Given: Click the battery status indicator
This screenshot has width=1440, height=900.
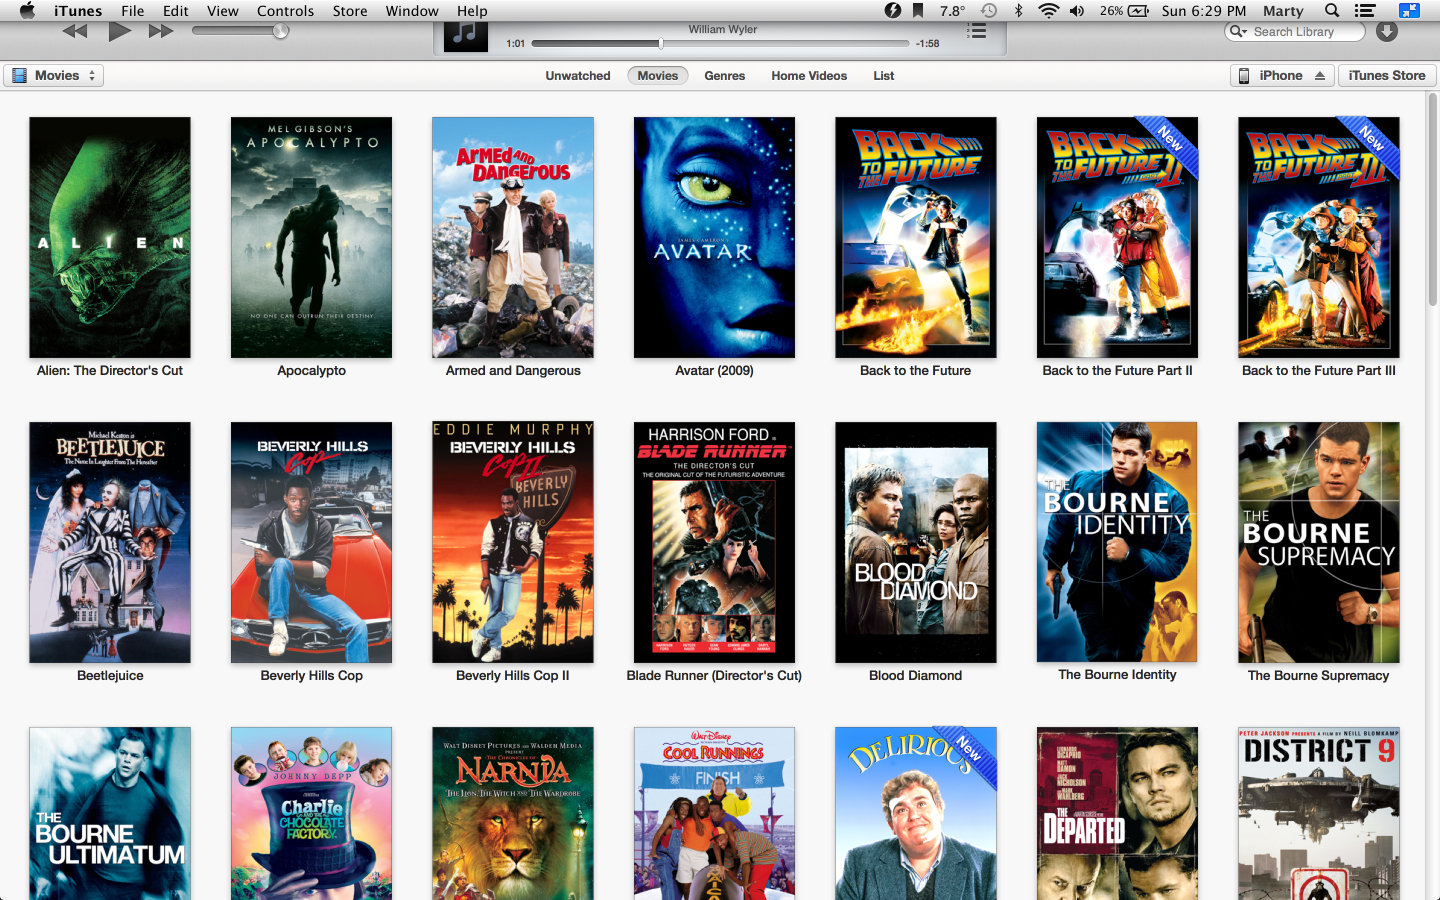Looking at the screenshot, I should [1124, 11].
